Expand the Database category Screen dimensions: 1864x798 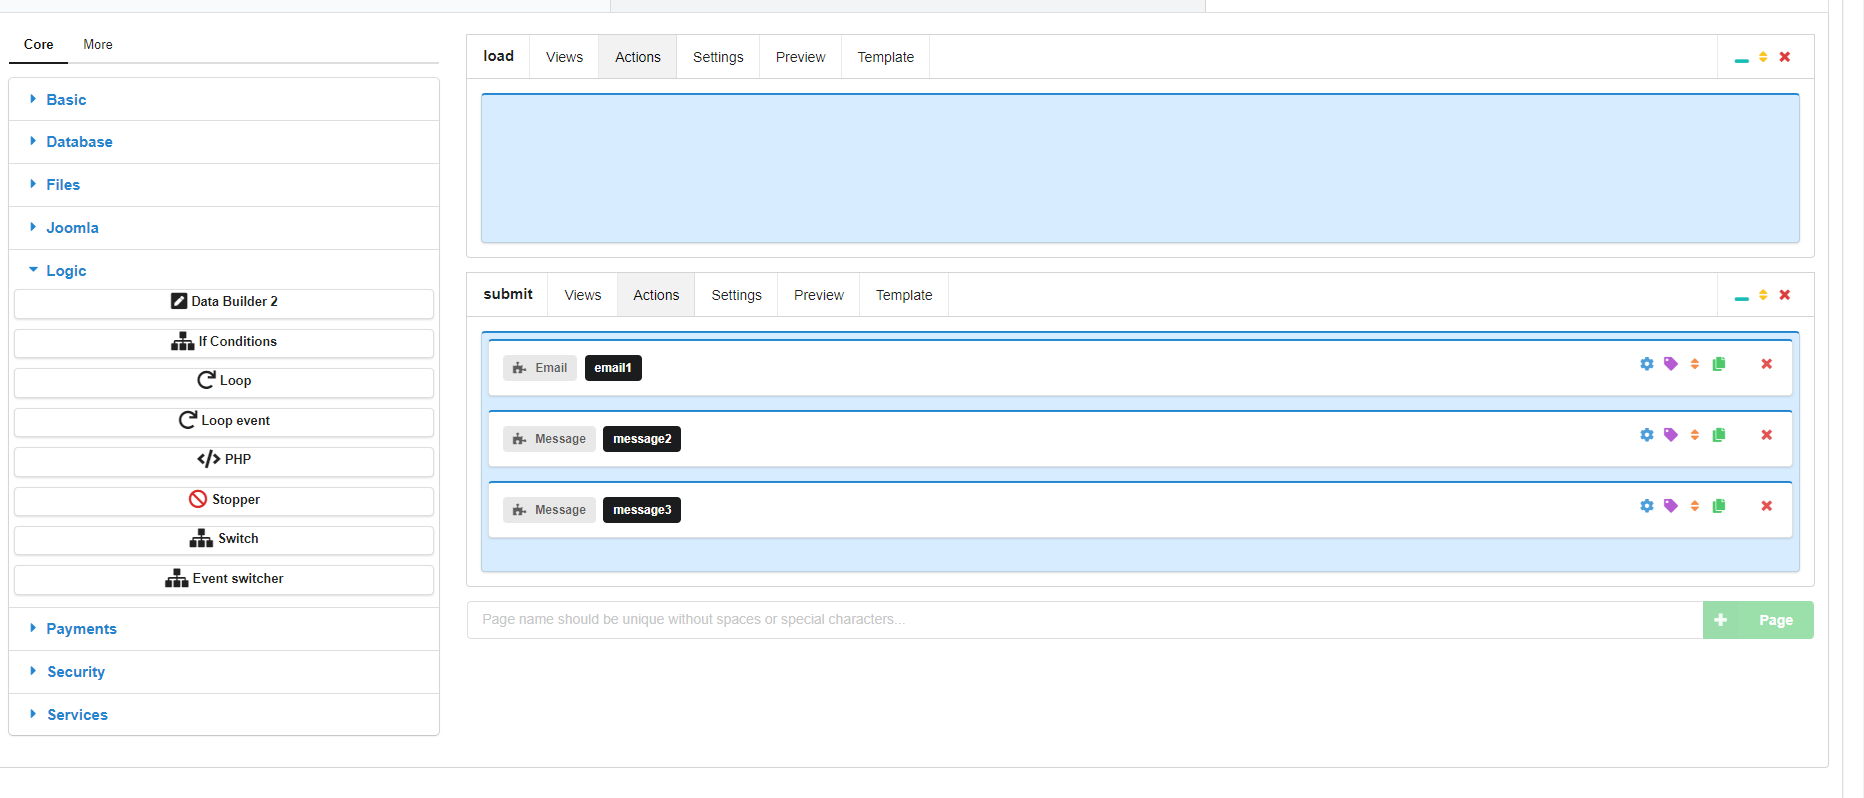tap(79, 142)
